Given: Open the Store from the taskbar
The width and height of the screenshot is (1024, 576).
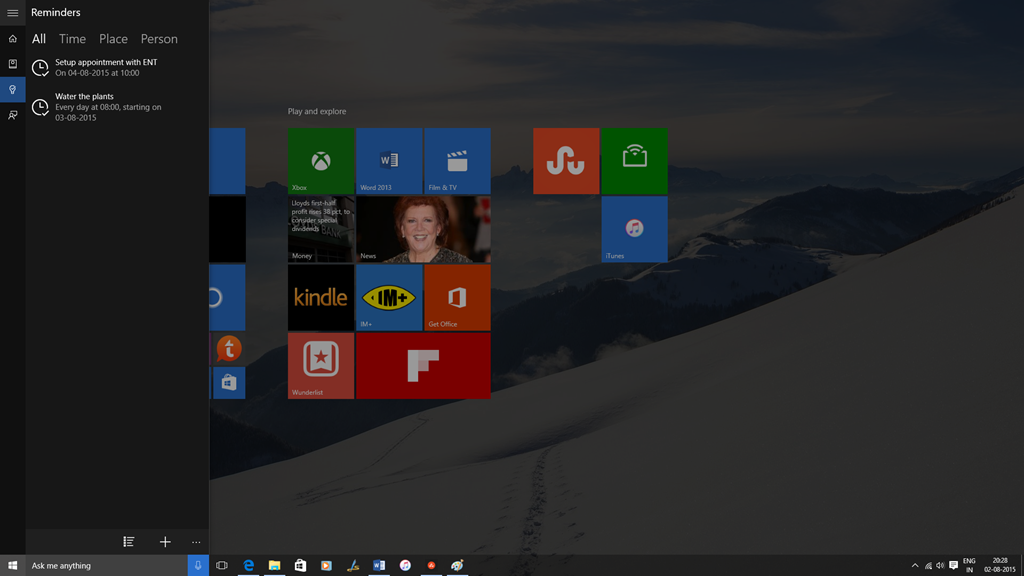Looking at the screenshot, I should tap(300, 566).
